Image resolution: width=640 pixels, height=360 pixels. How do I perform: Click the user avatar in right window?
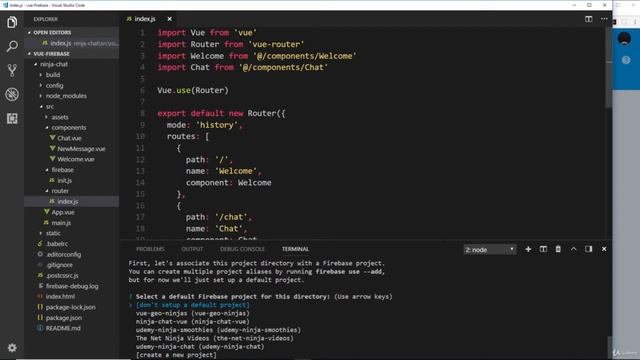624,39
